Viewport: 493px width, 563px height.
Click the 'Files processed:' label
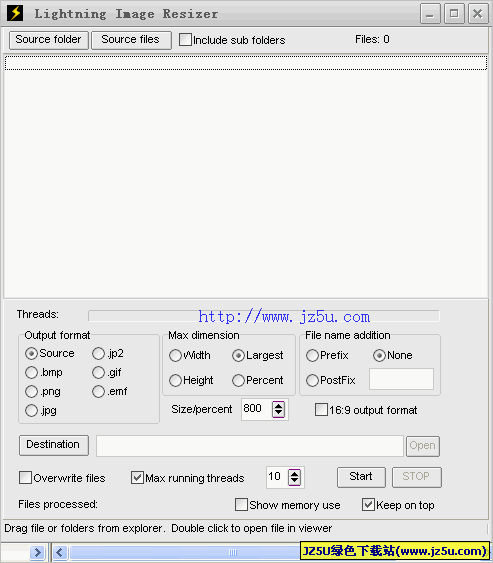(x=58, y=504)
